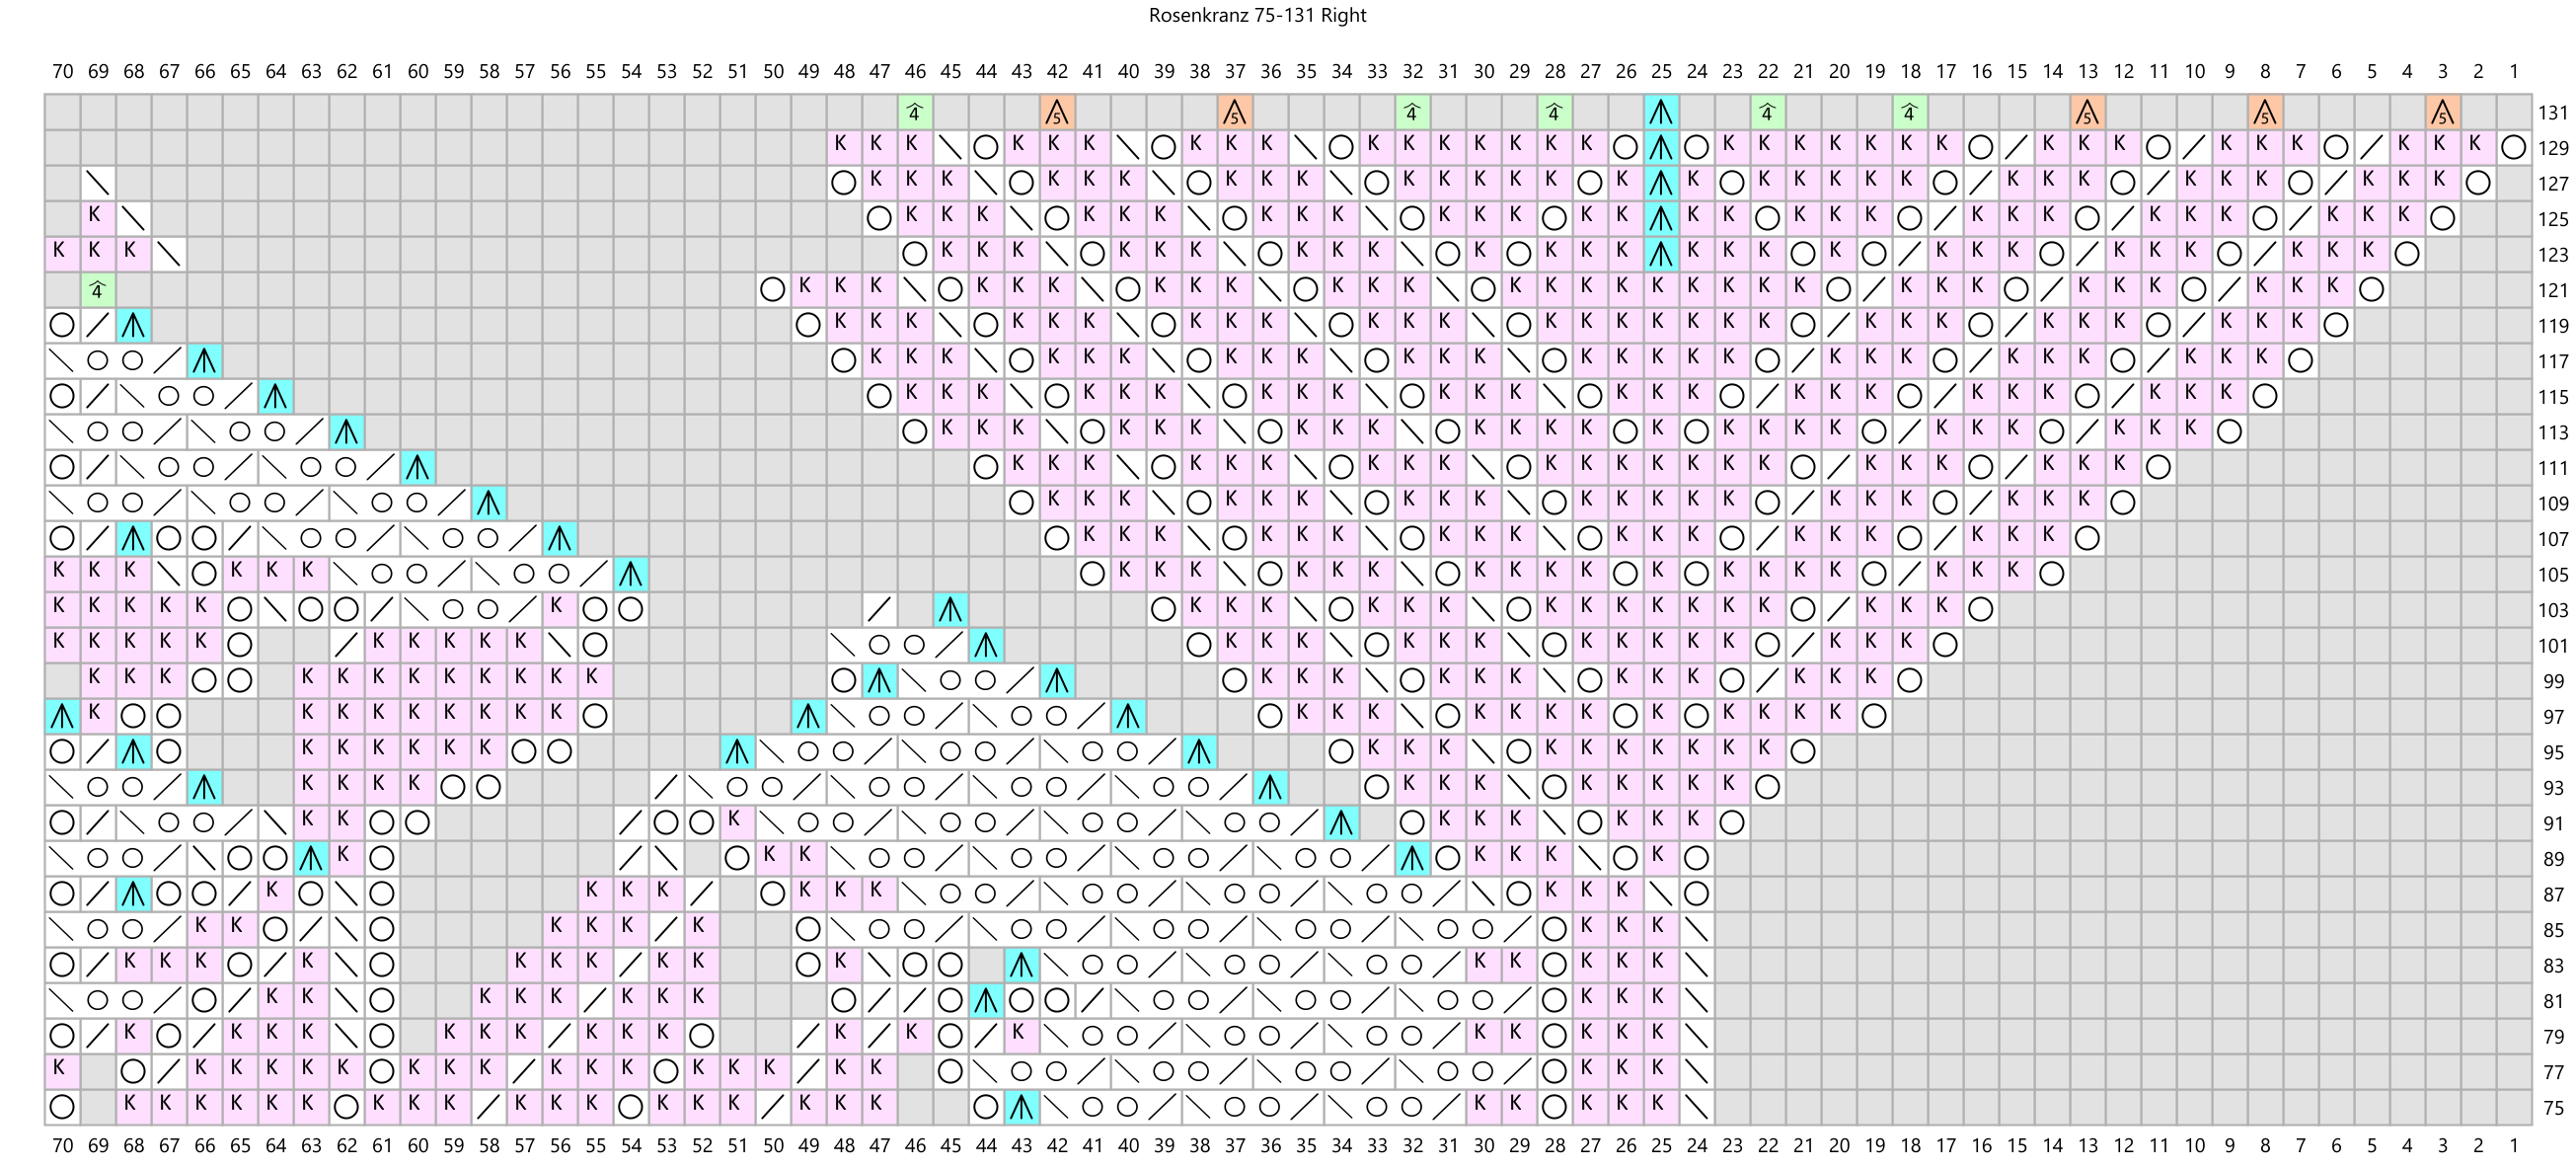Select cyan decrease cell at column 25, row 131
2576x1169 pixels.
[x=1661, y=112]
